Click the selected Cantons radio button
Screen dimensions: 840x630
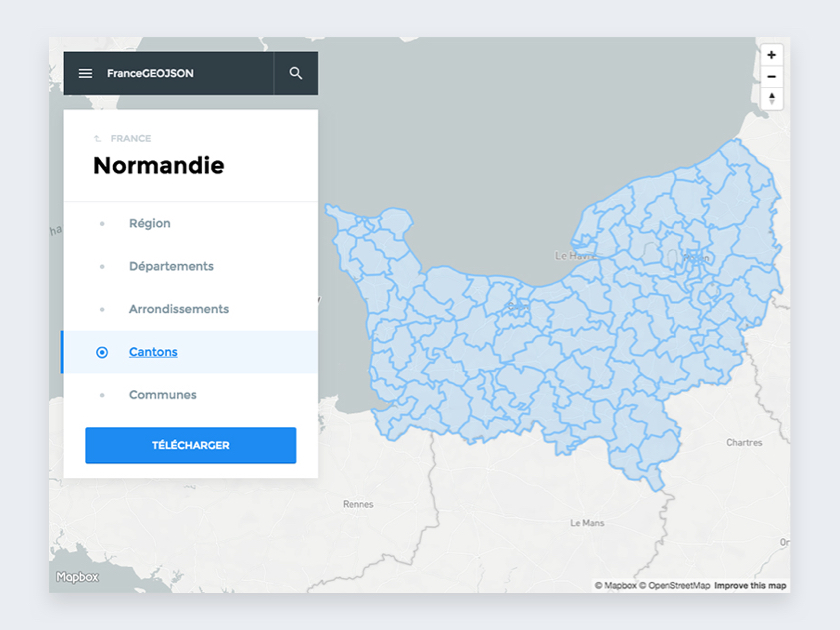[102, 352]
